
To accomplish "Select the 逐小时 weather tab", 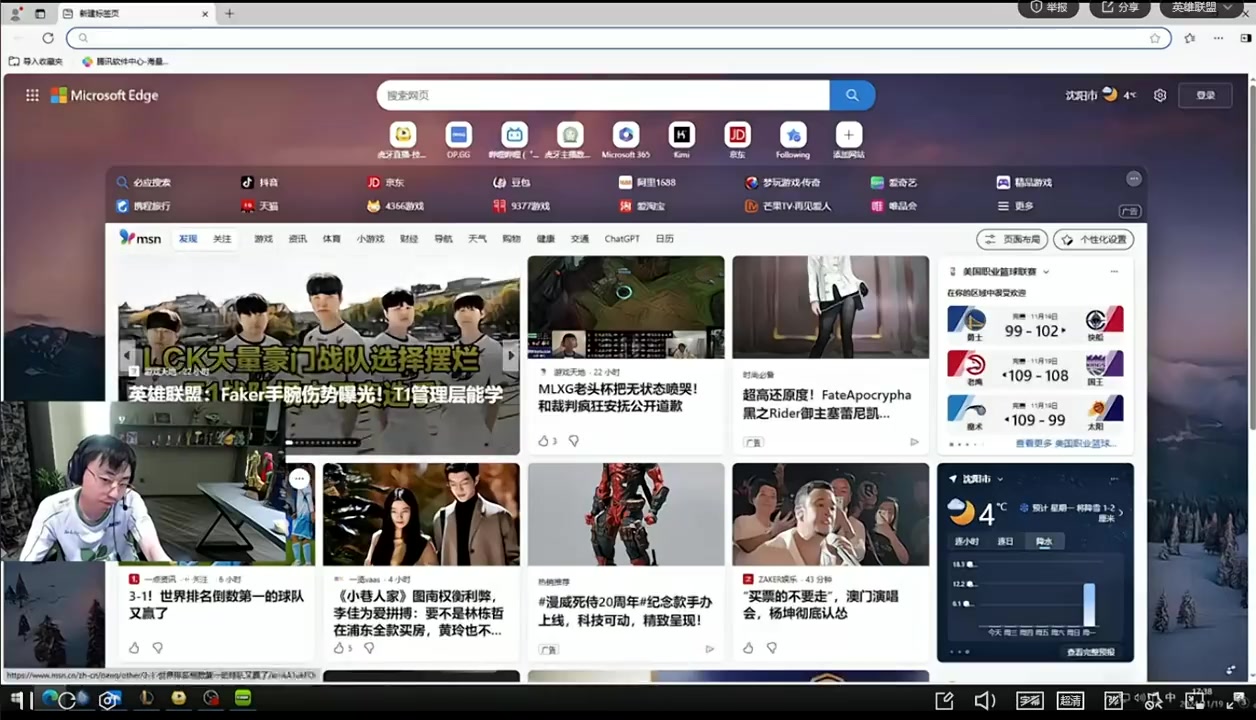I will coord(966,541).
